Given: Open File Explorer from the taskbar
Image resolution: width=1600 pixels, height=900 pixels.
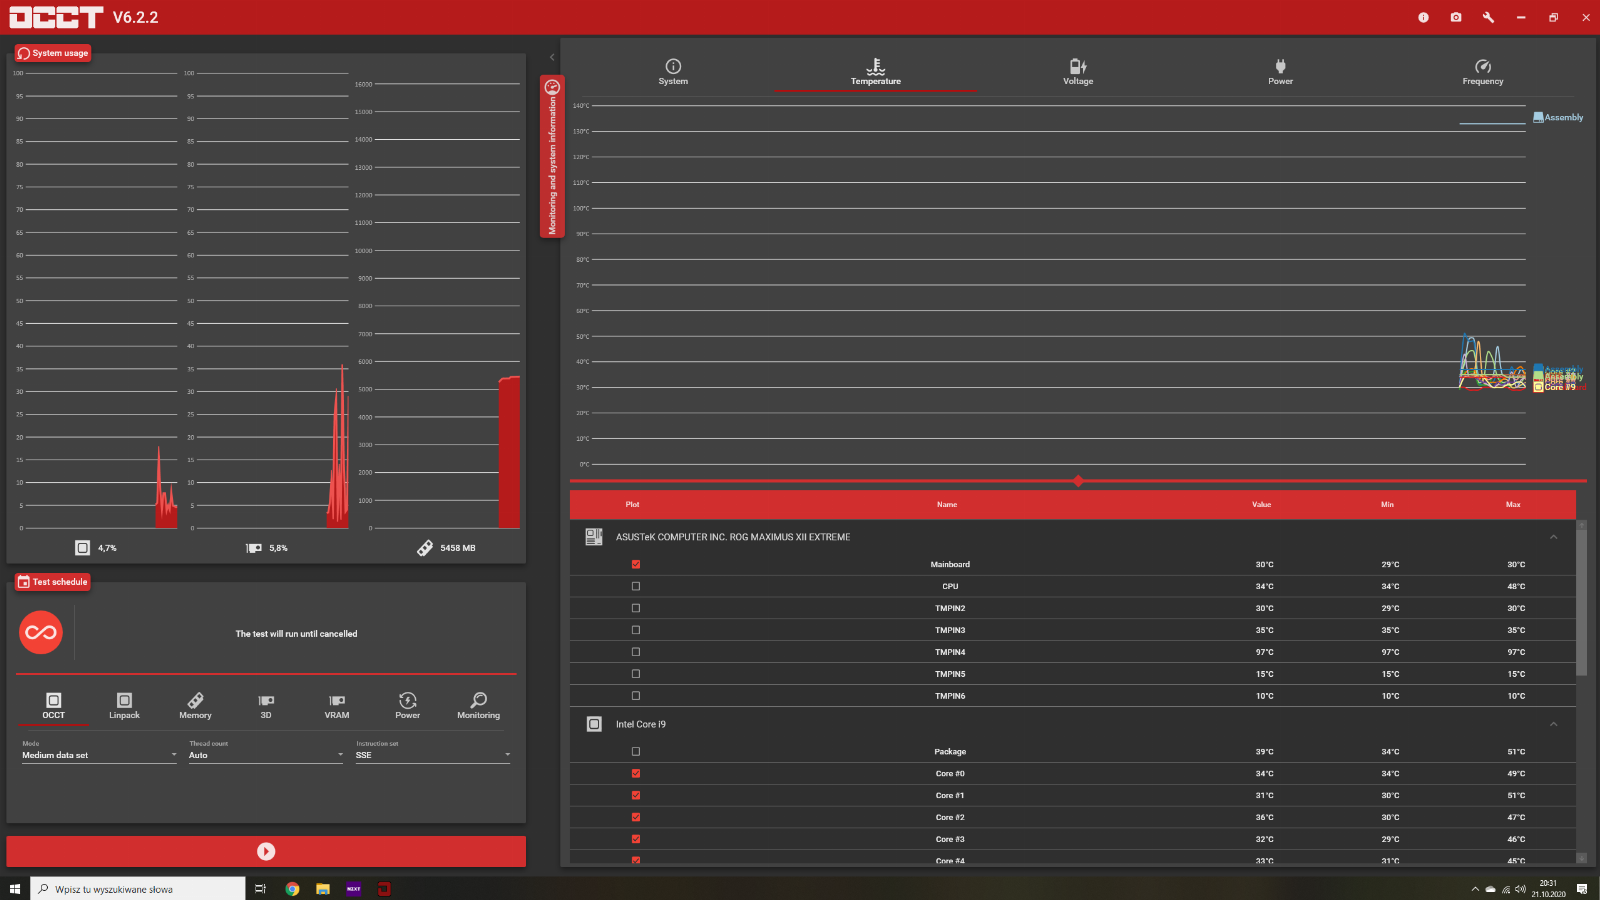Looking at the screenshot, I should pyautogui.click(x=323, y=889).
